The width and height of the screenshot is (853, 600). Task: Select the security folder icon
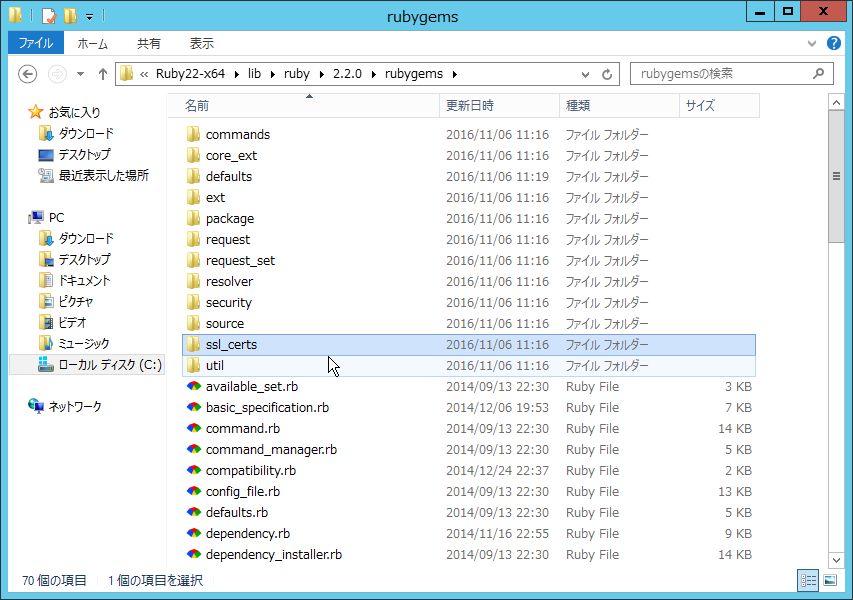point(193,302)
